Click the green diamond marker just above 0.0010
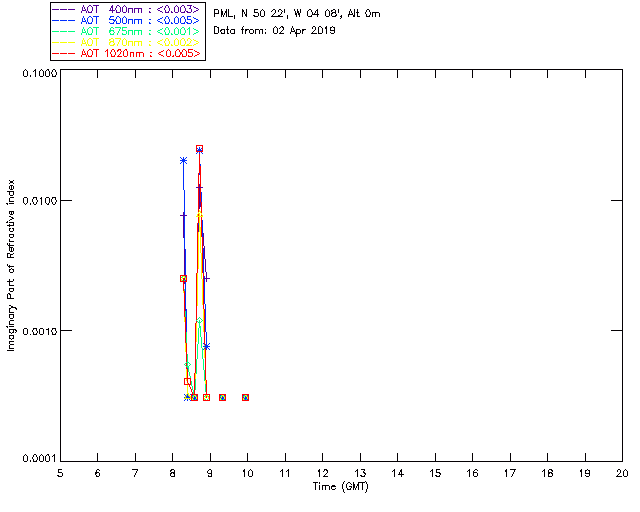 click(x=199, y=321)
